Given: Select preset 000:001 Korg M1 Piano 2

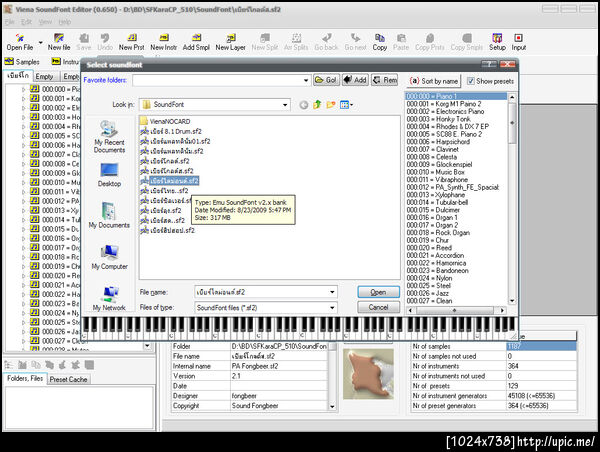Looking at the screenshot, I should pos(444,104).
